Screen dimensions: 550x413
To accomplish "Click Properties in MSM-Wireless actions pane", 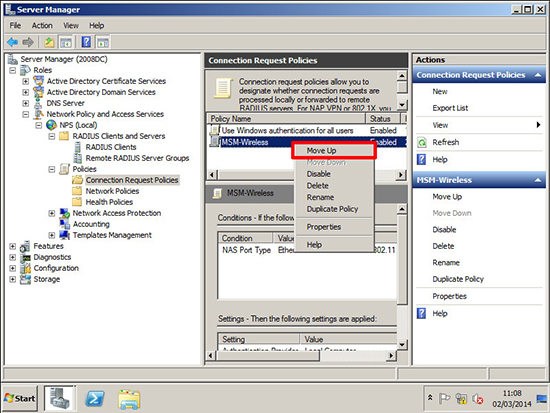I will click(449, 296).
